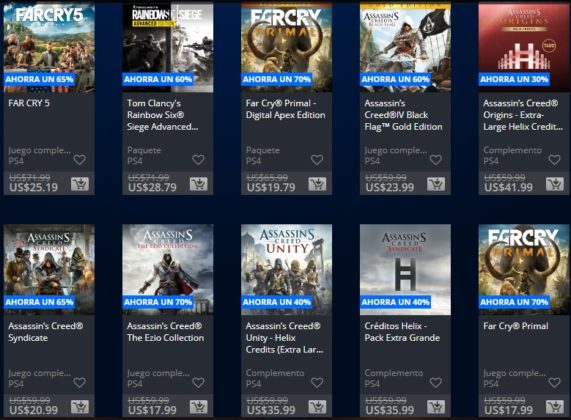571x420 pixels.
Task: Add Rainbow Six Siege Advanced to cart
Action: [198, 184]
